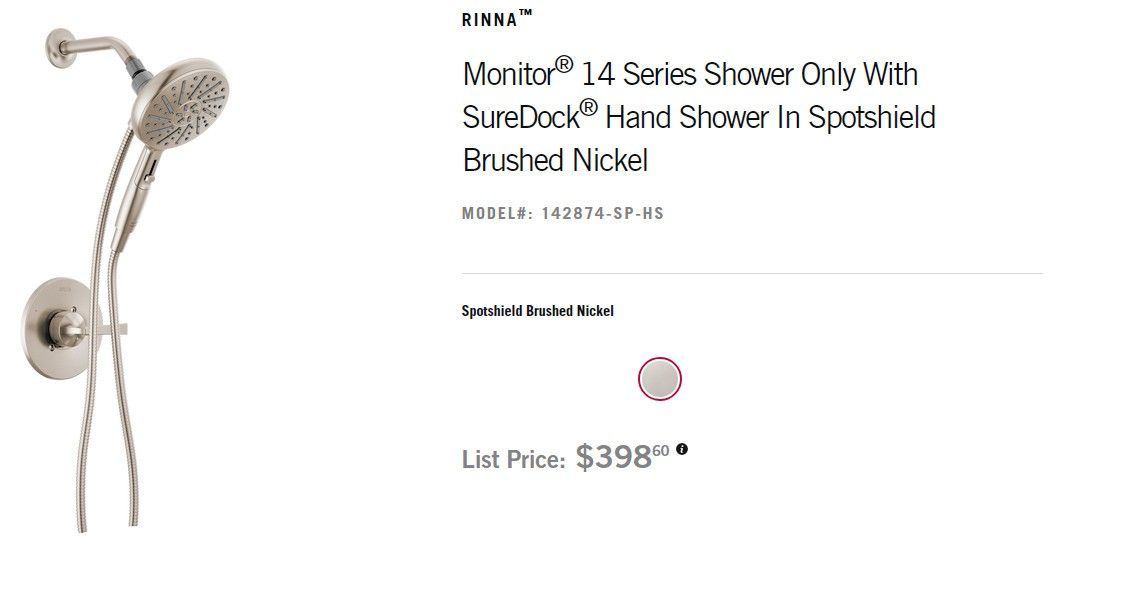Click the RINNA collection name
This screenshot has width=1135, height=604.
click(489, 20)
